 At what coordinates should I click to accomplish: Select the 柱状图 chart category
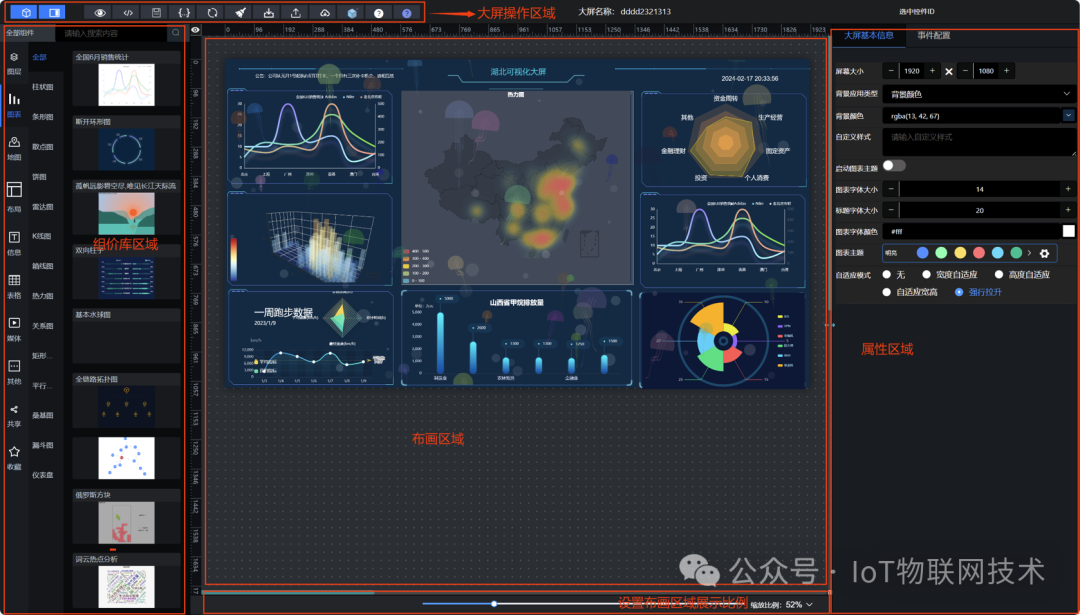point(43,87)
